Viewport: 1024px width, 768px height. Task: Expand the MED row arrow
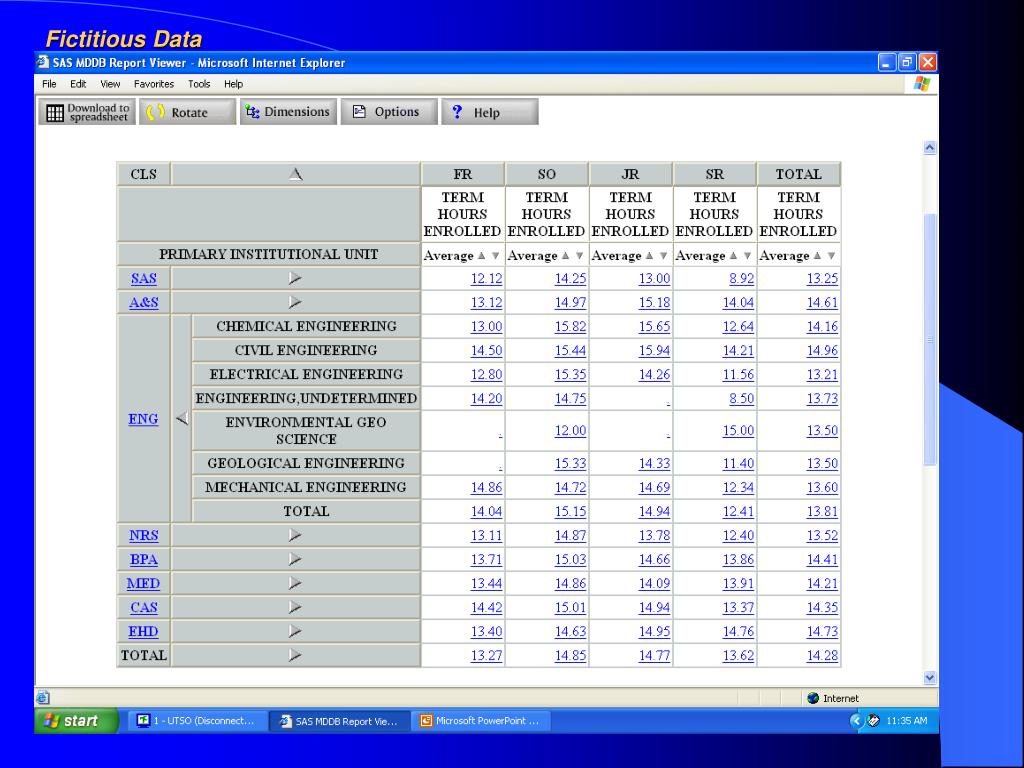point(295,584)
